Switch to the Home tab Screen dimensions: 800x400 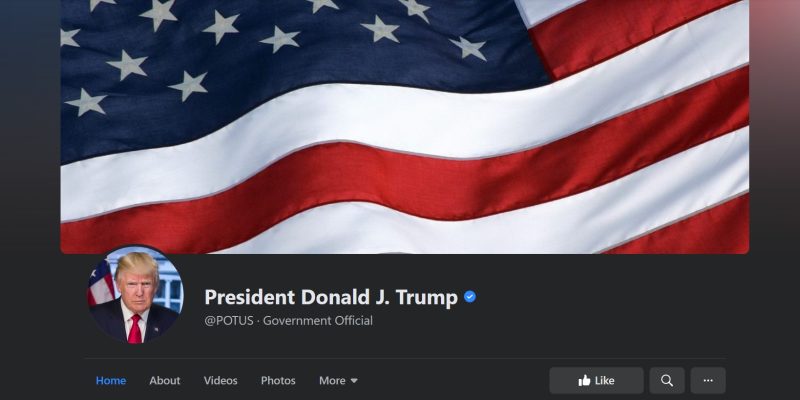tap(111, 381)
